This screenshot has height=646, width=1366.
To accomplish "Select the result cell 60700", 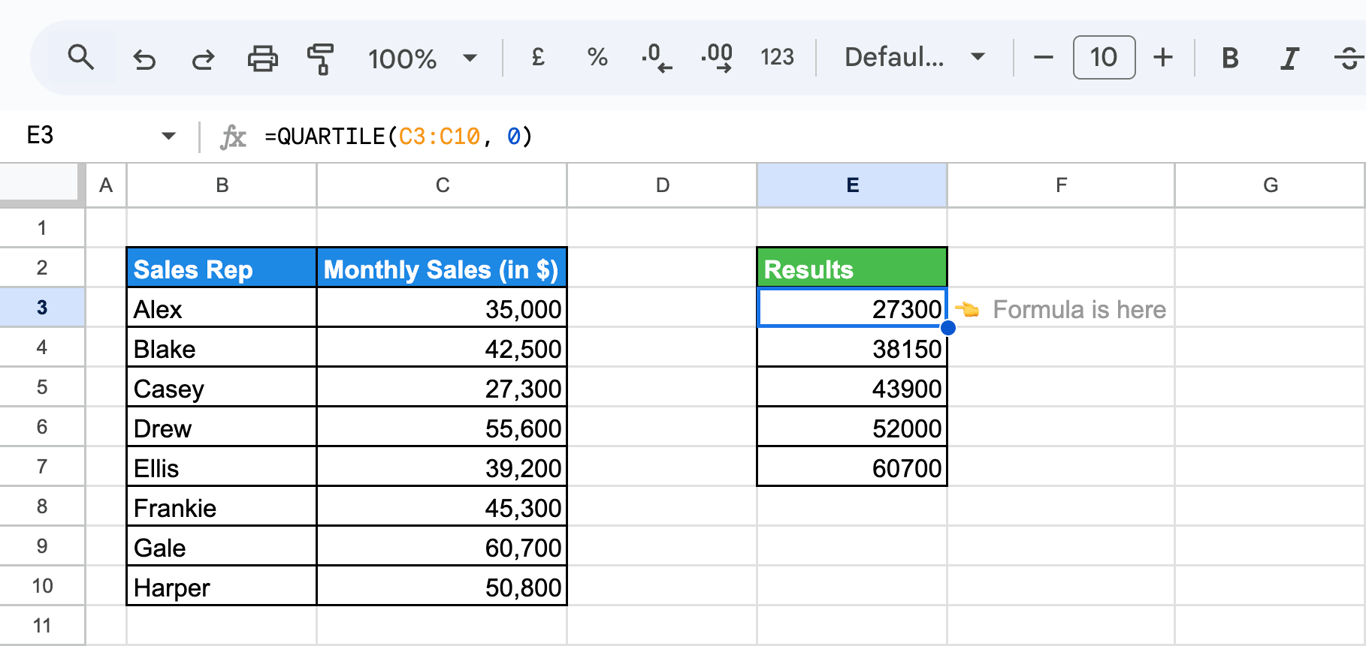I will tap(852, 467).
